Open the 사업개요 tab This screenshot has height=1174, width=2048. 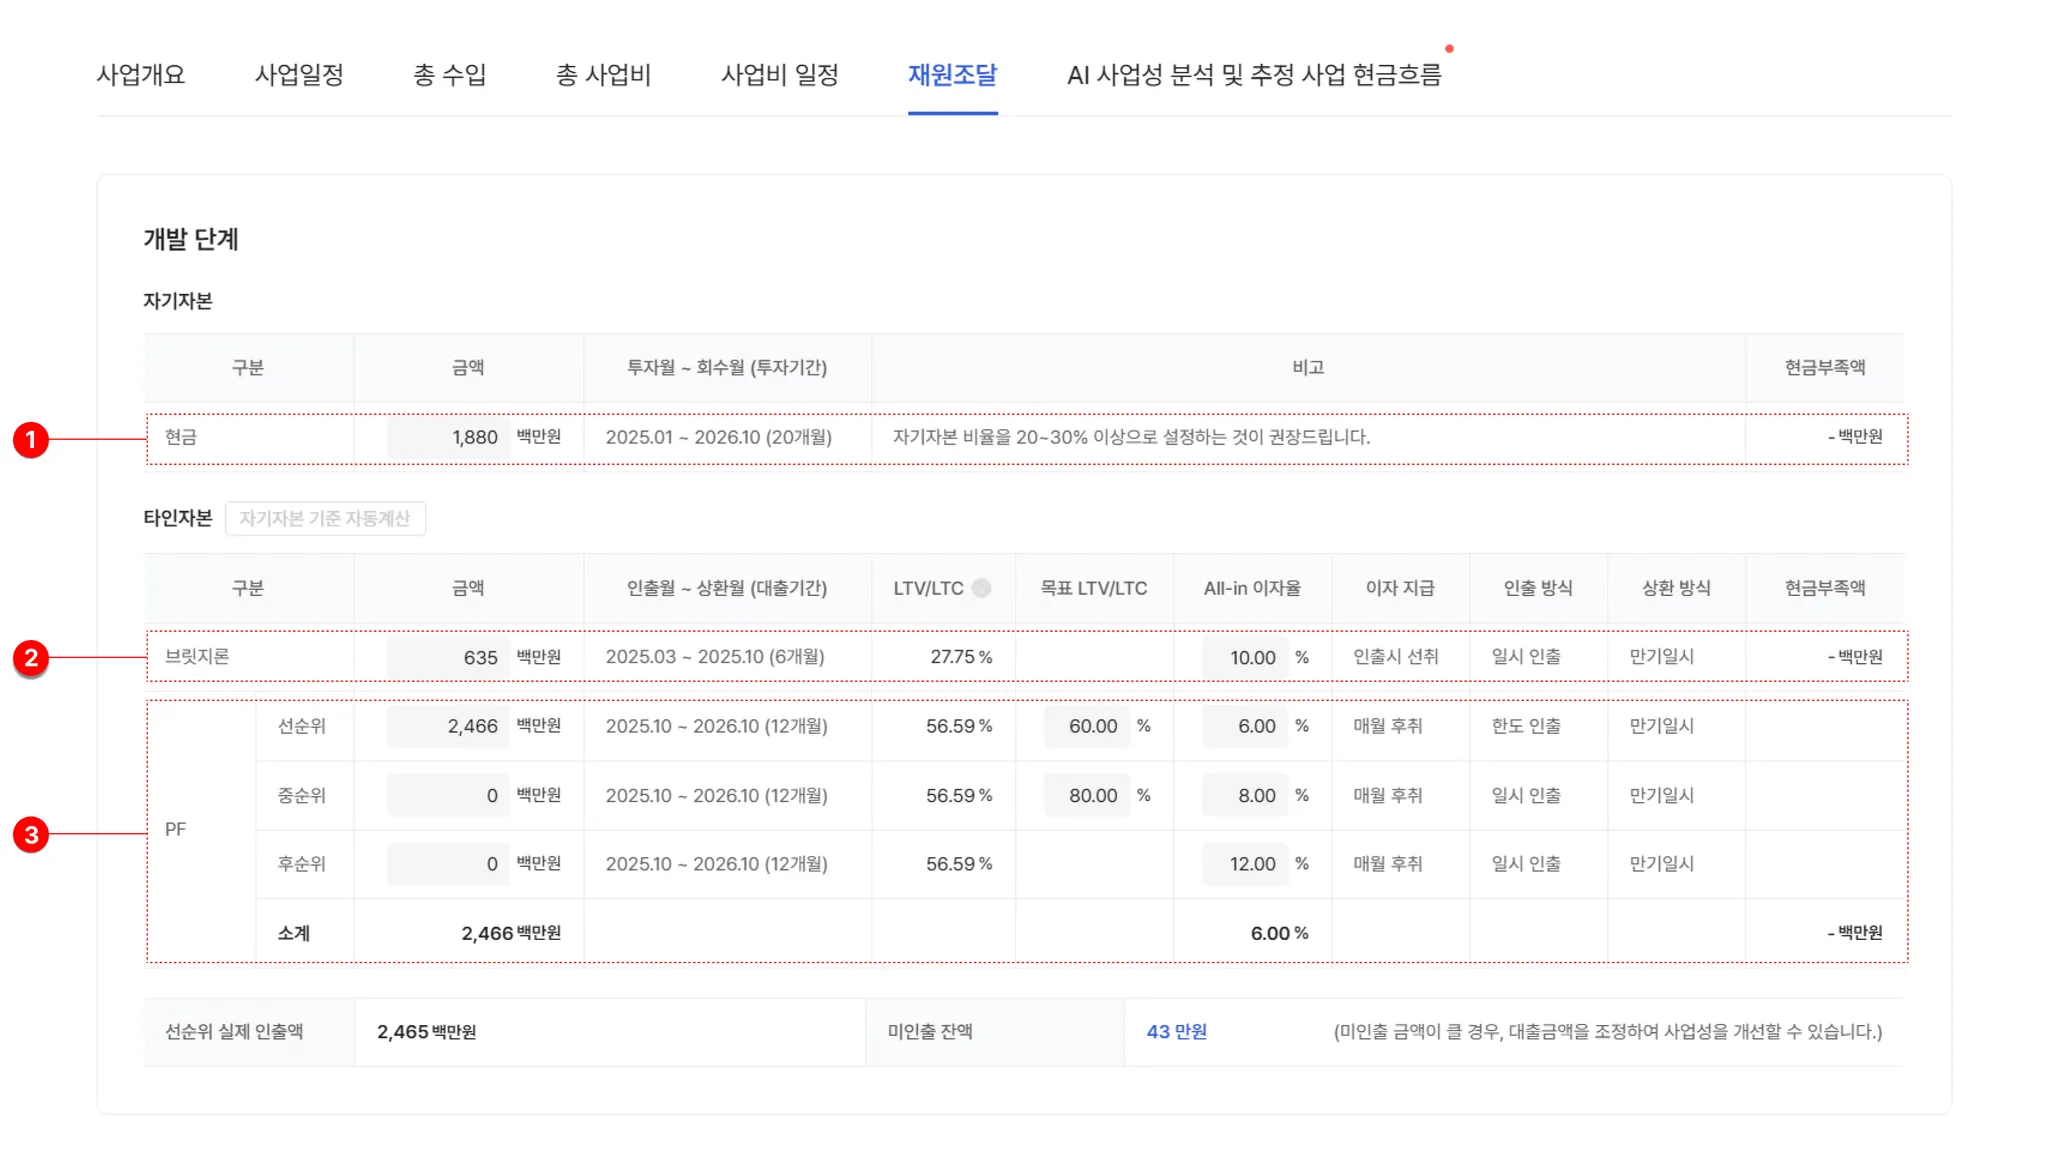point(141,75)
